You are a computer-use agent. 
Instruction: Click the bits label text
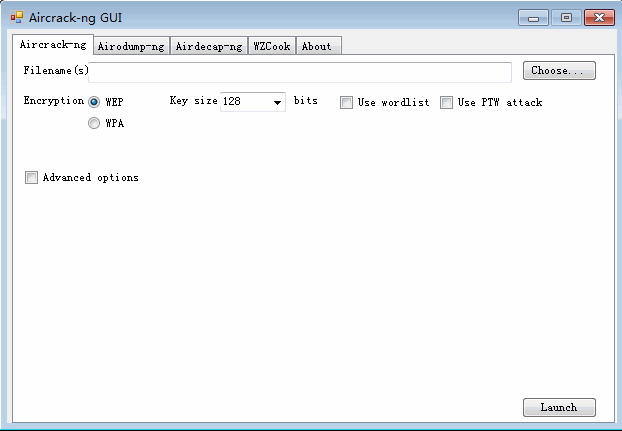(305, 100)
